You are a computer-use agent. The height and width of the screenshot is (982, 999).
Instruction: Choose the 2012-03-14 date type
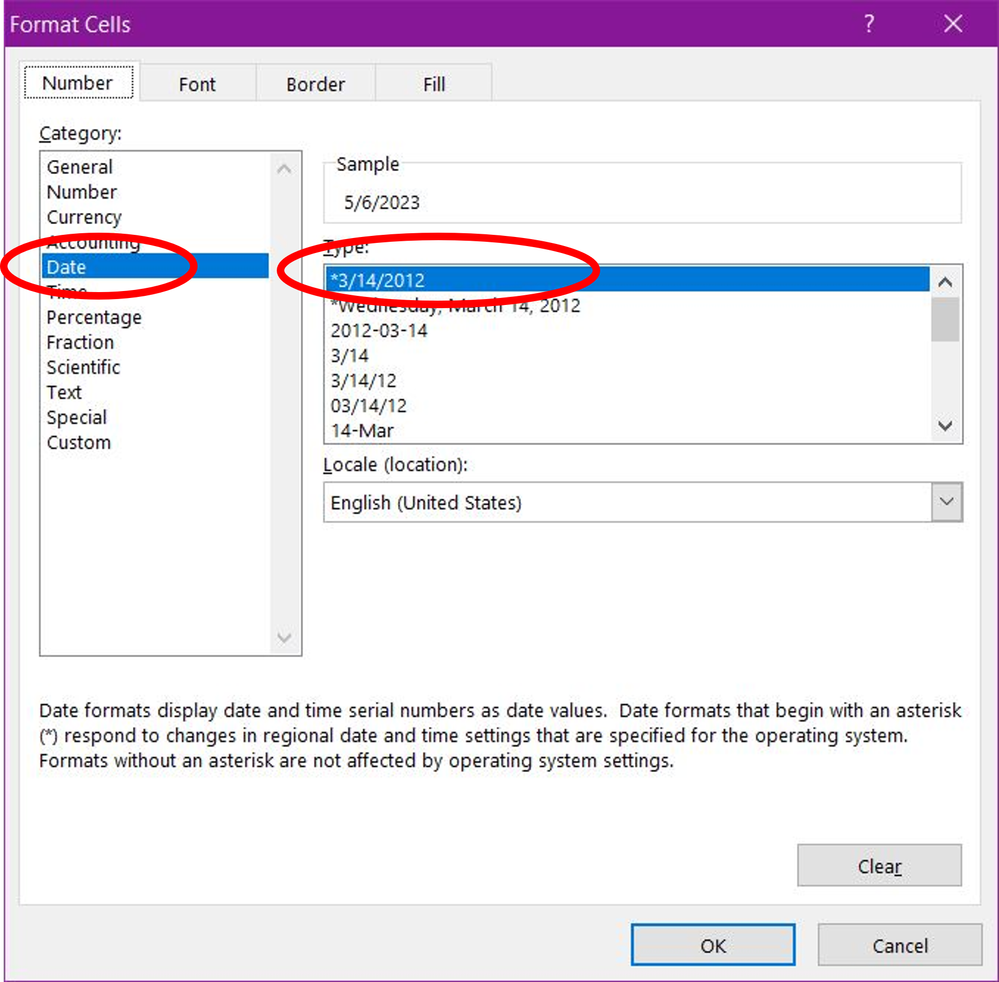coord(628,330)
